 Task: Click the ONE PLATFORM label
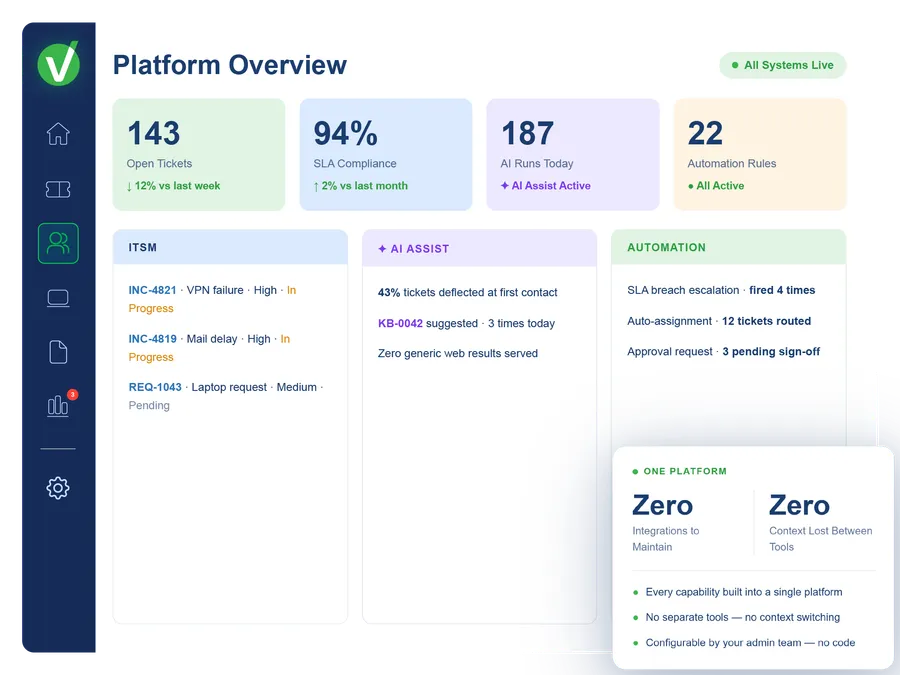(x=685, y=471)
